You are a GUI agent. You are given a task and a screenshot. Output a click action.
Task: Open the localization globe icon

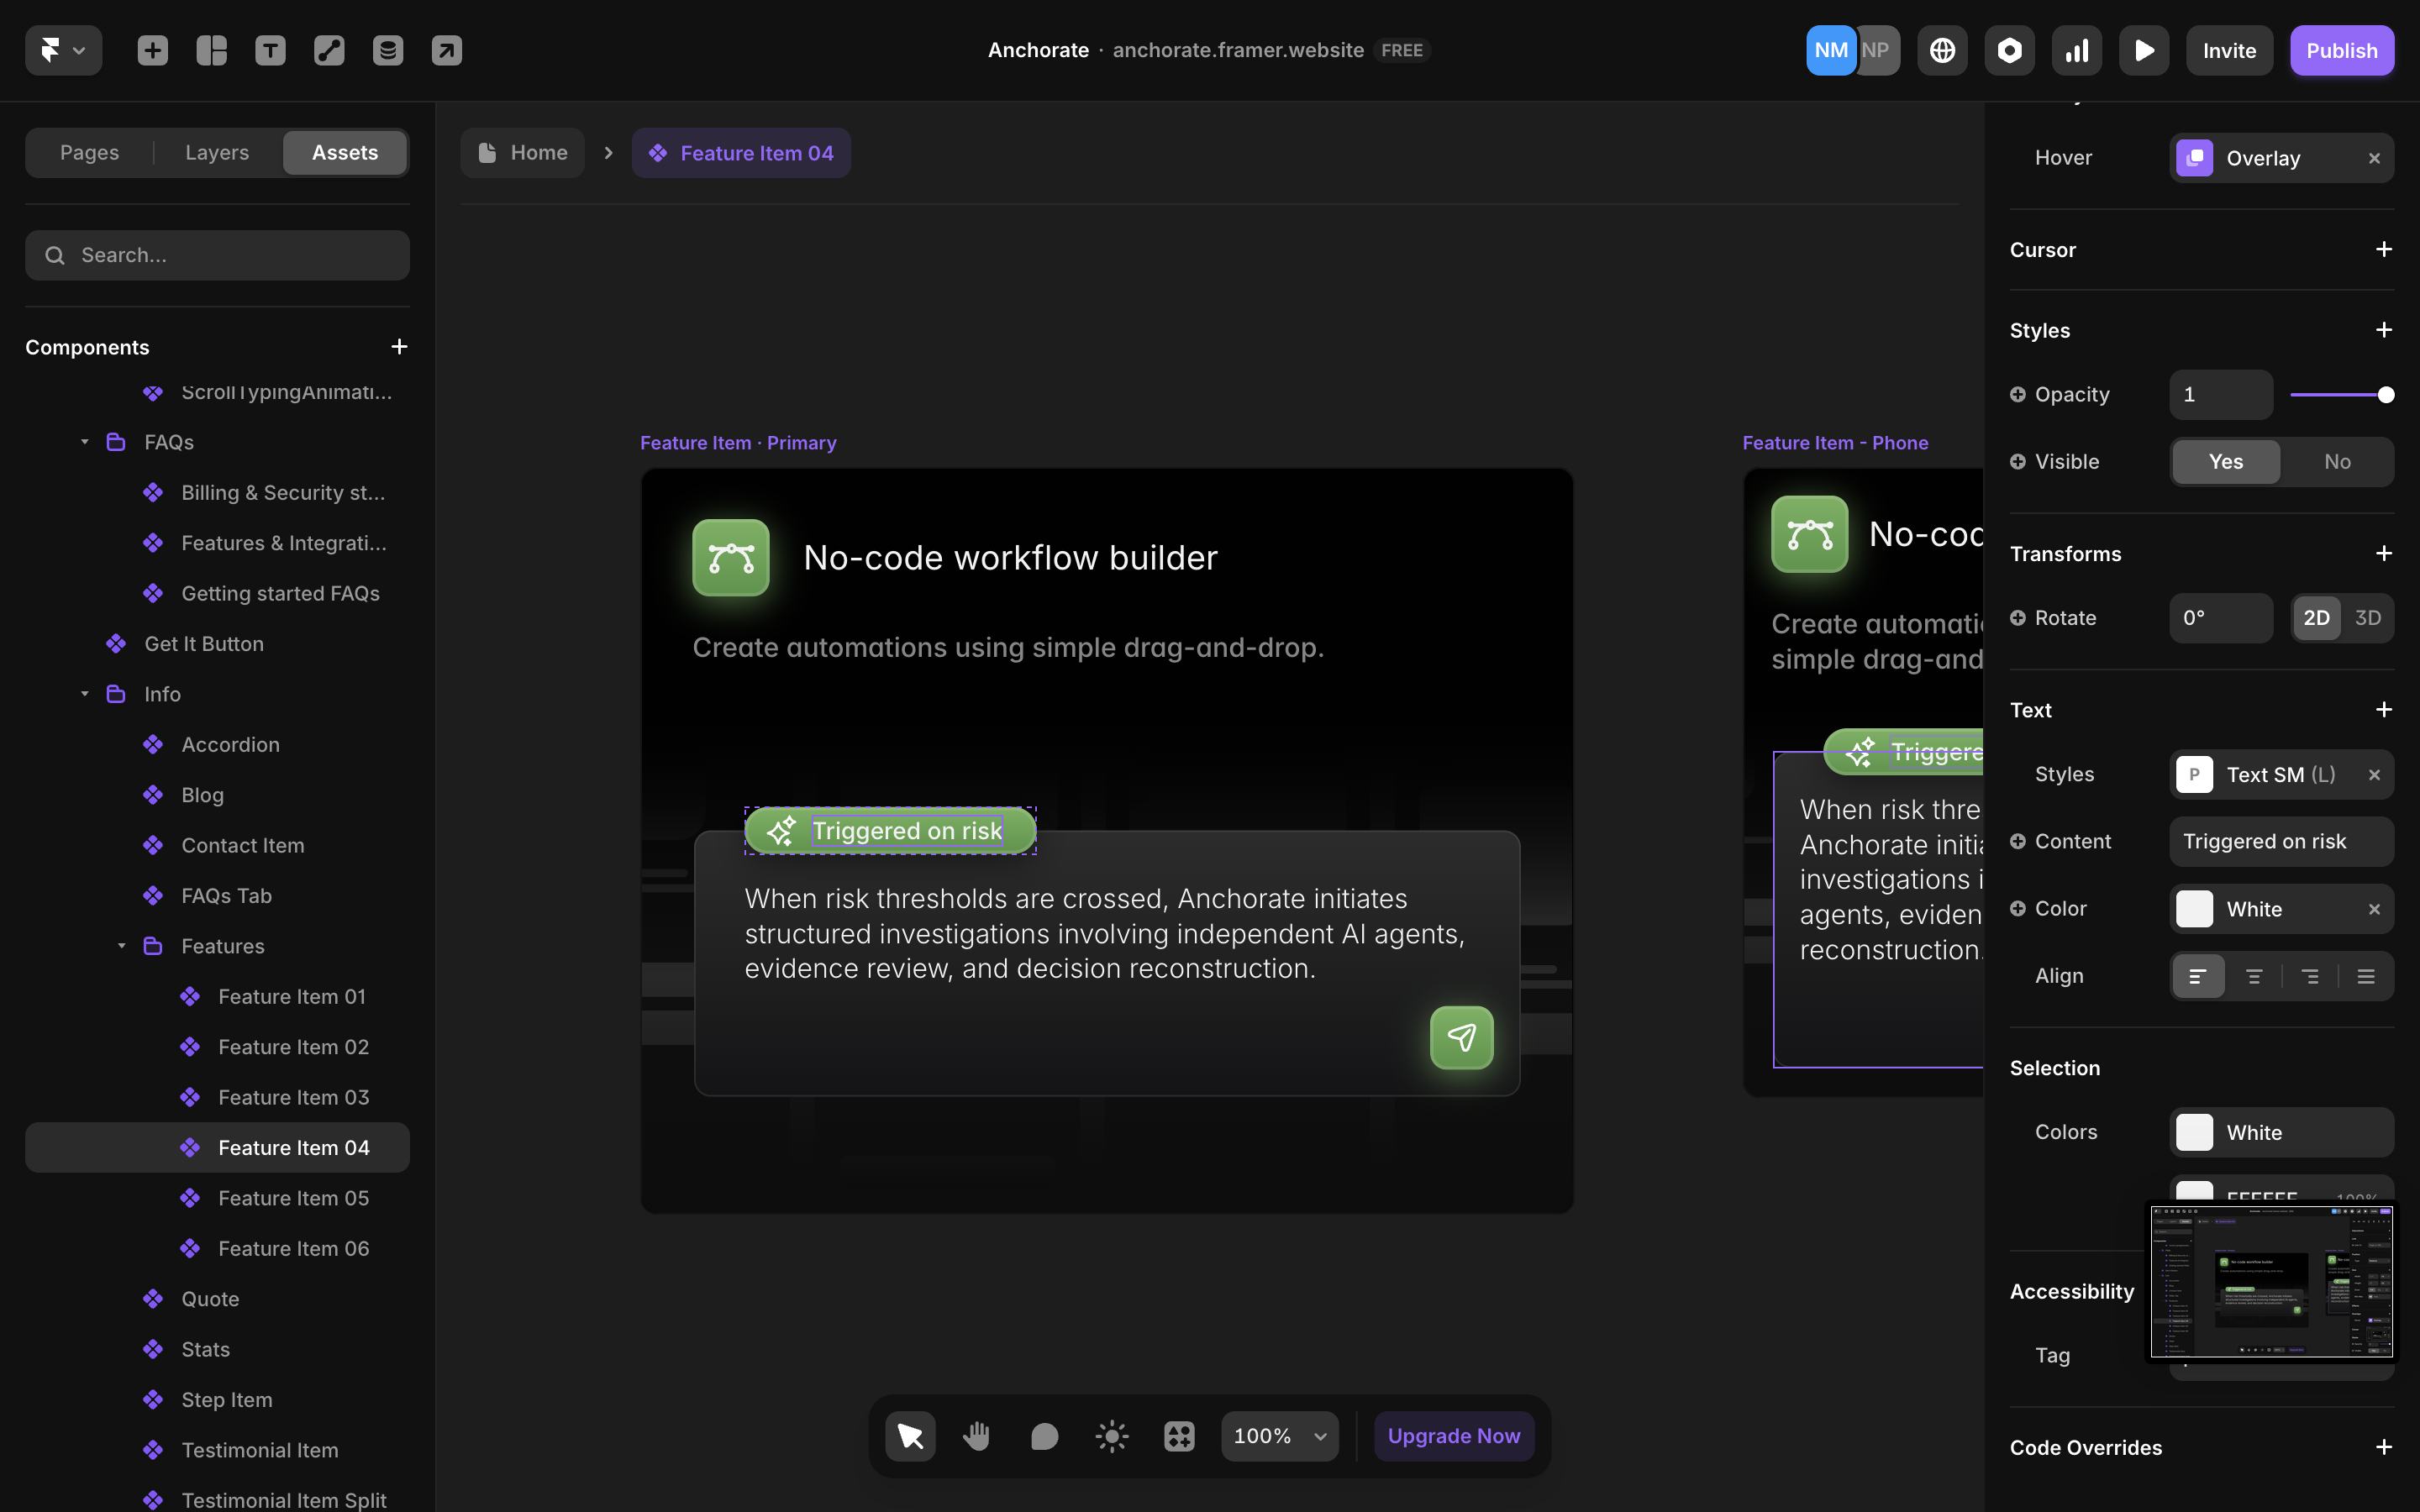point(1942,49)
